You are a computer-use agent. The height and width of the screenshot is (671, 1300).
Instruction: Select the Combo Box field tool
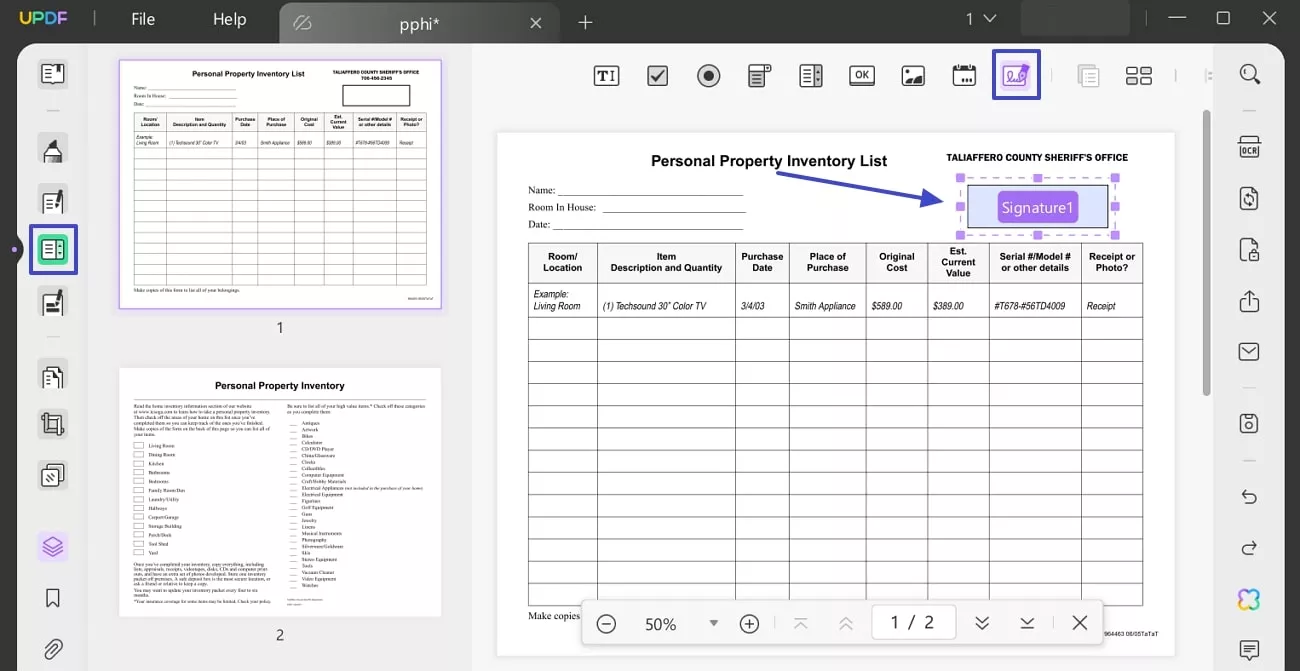[759, 74]
